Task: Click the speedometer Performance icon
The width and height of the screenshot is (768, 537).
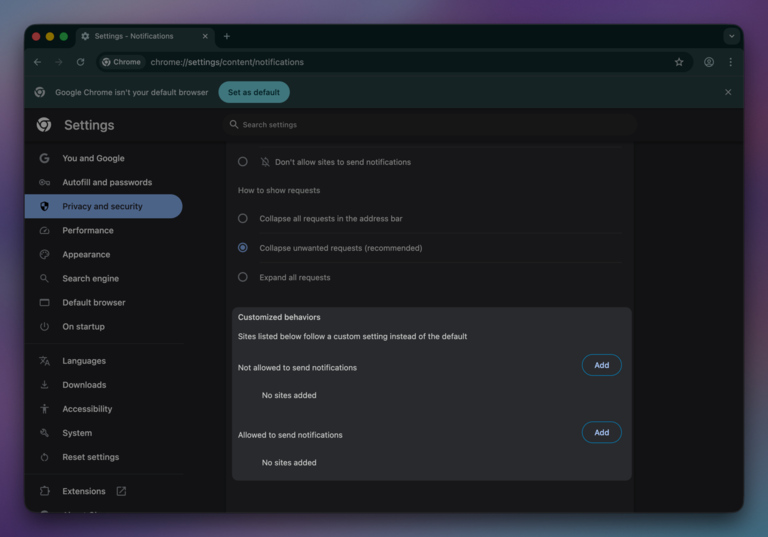Action: pos(45,230)
